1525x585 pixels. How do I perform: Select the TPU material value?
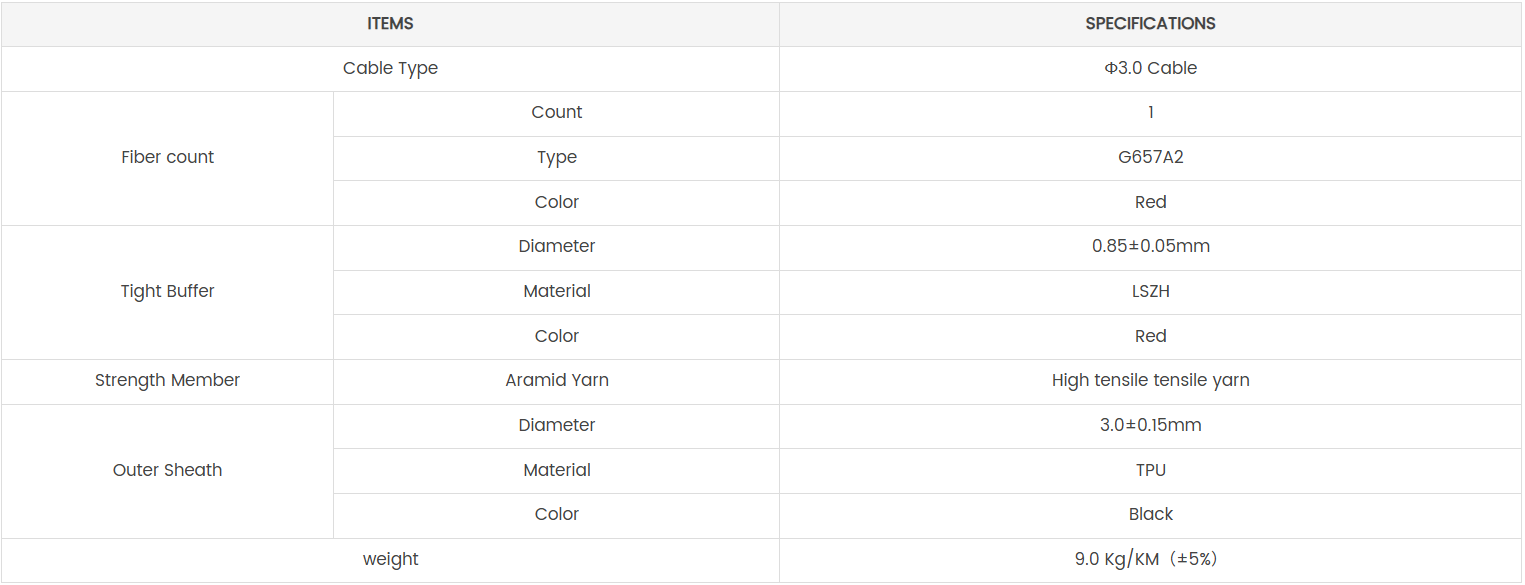(x=1150, y=471)
